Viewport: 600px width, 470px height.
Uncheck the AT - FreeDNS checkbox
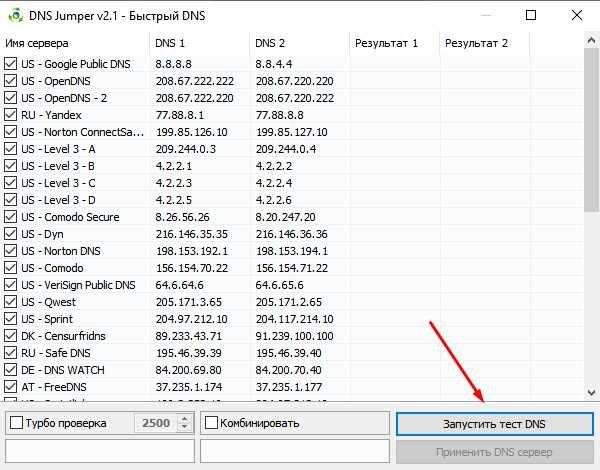point(10,387)
